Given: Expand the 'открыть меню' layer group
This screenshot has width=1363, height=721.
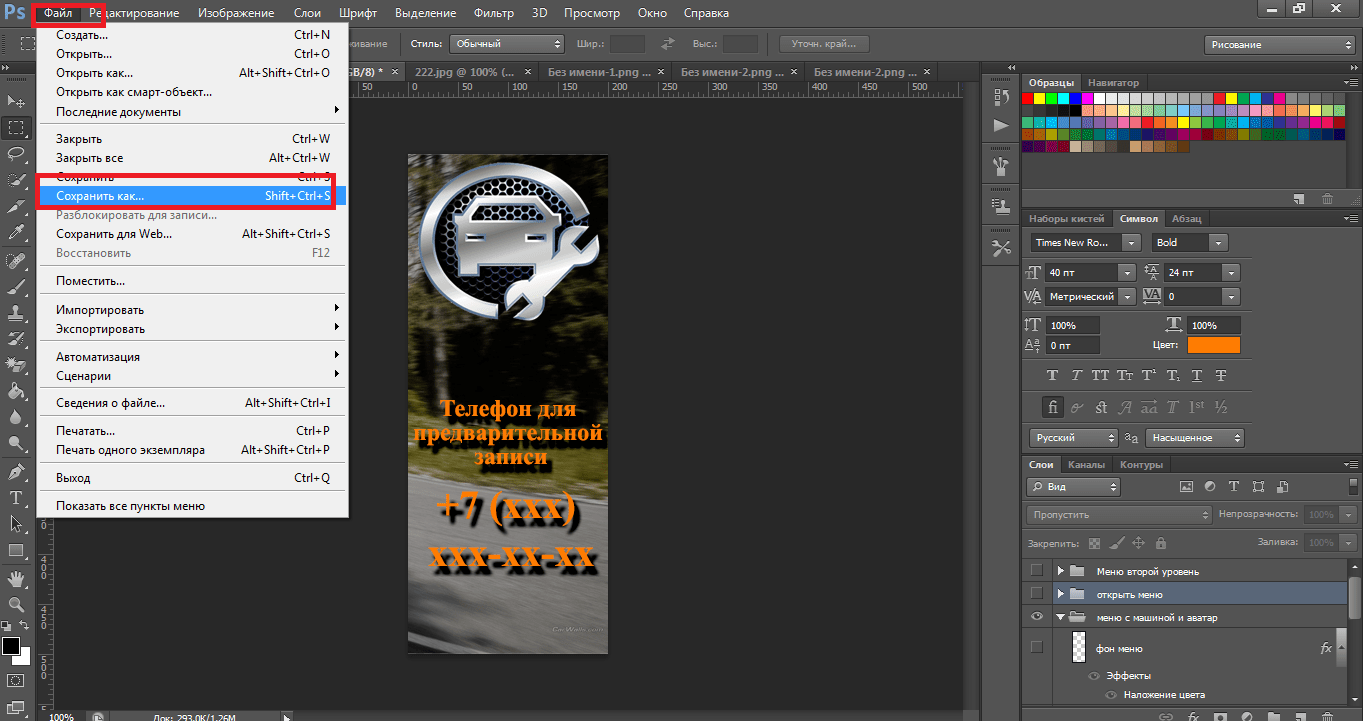Looking at the screenshot, I should (x=1061, y=594).
